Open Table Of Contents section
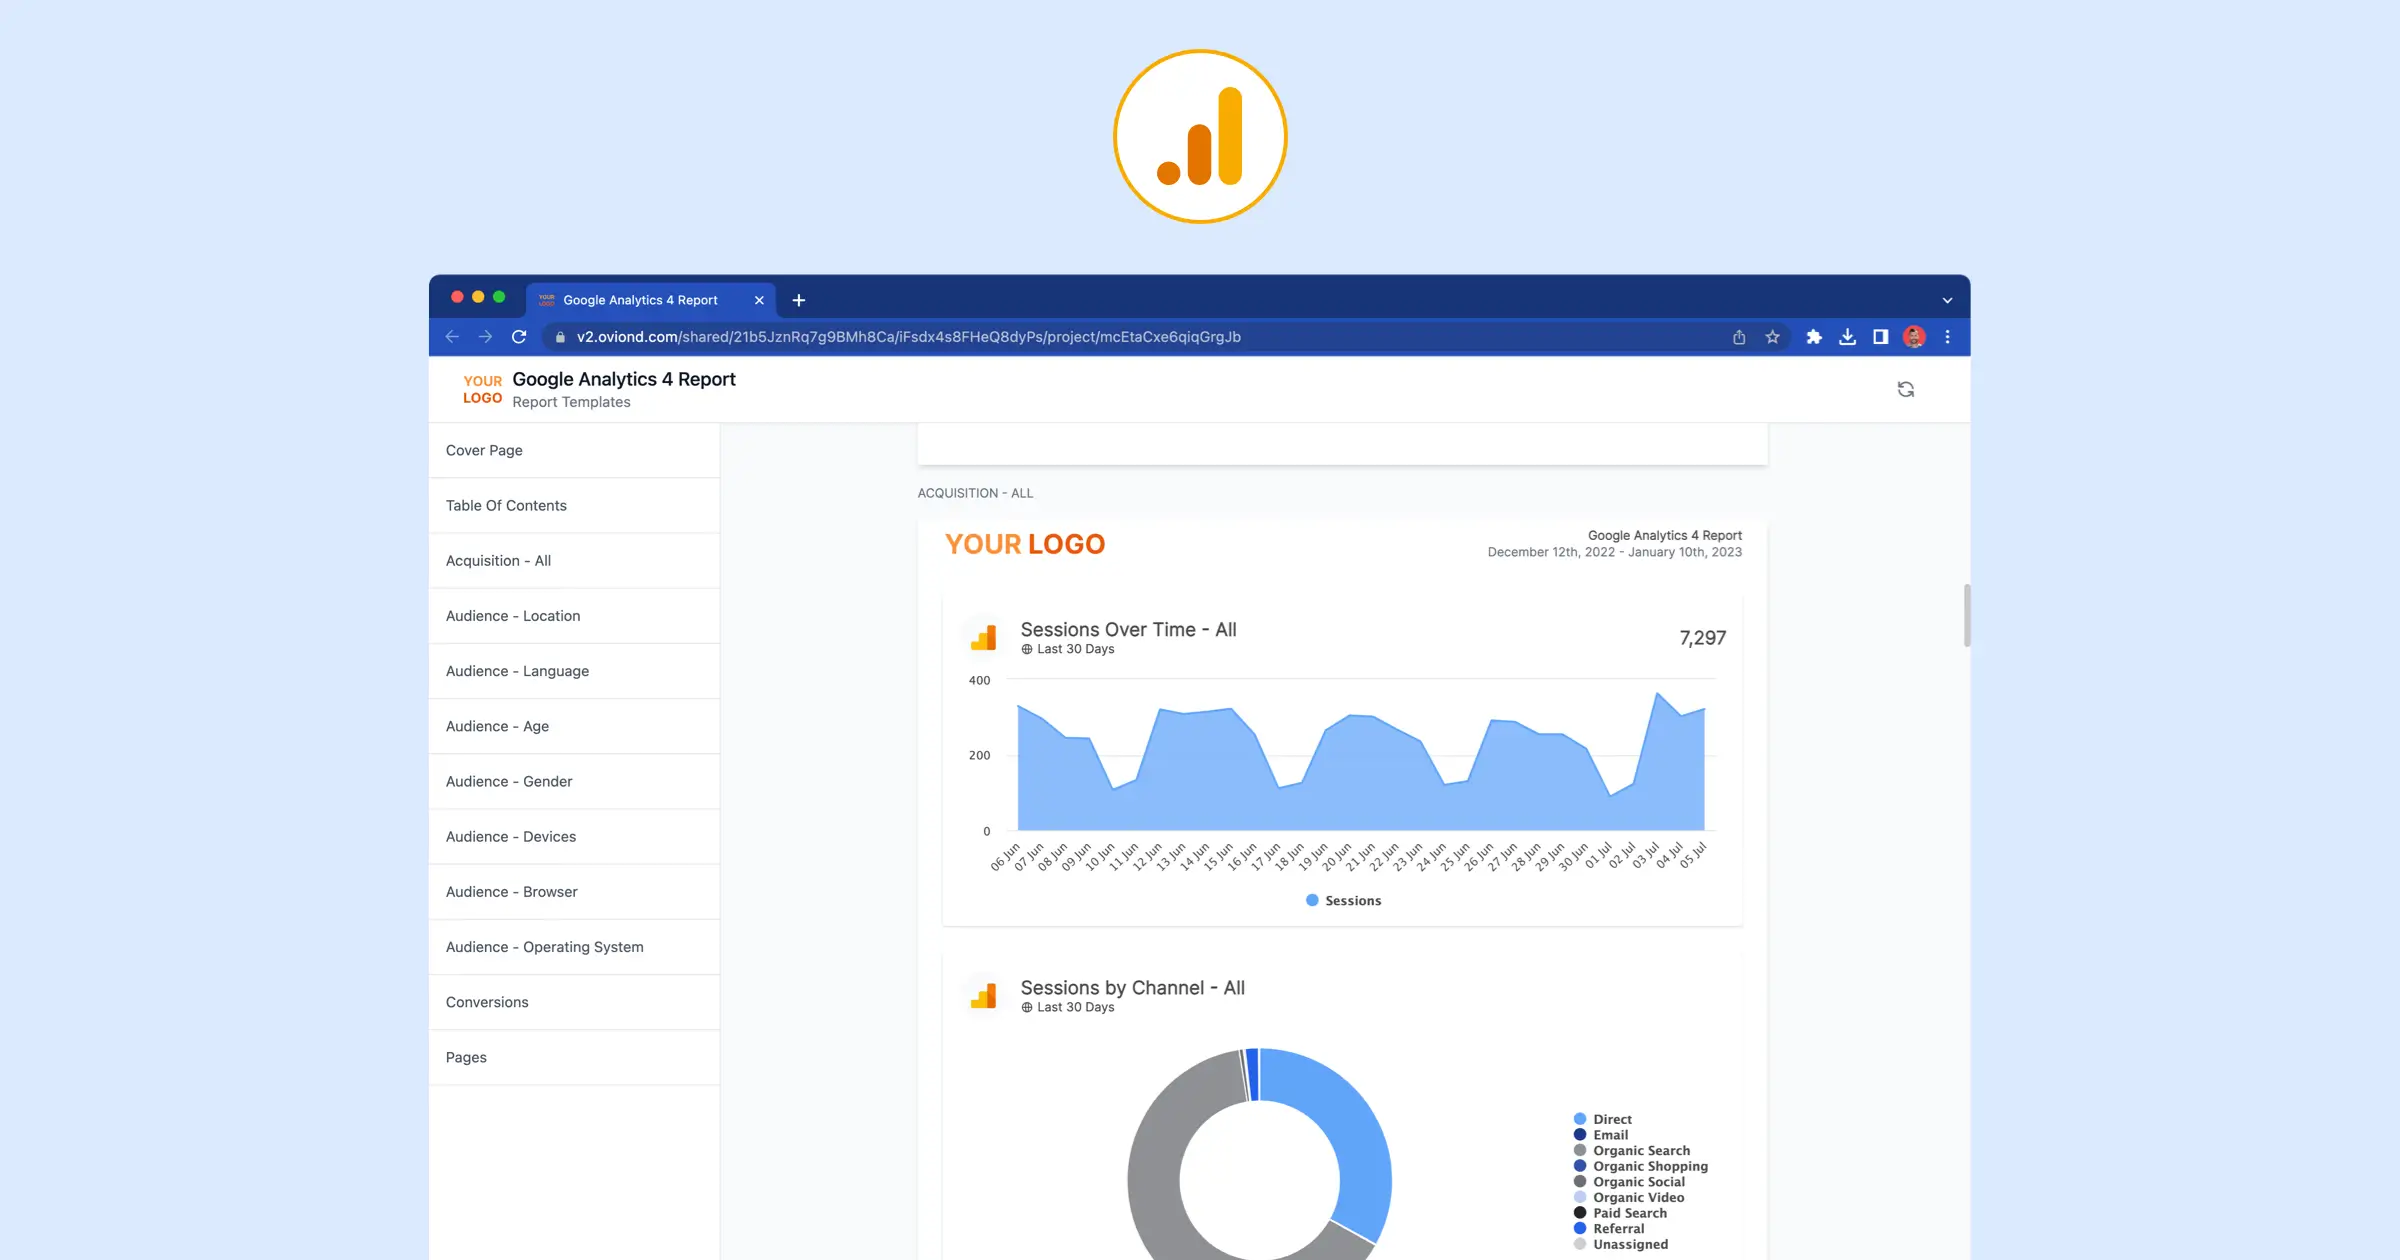 pos(574,505)
